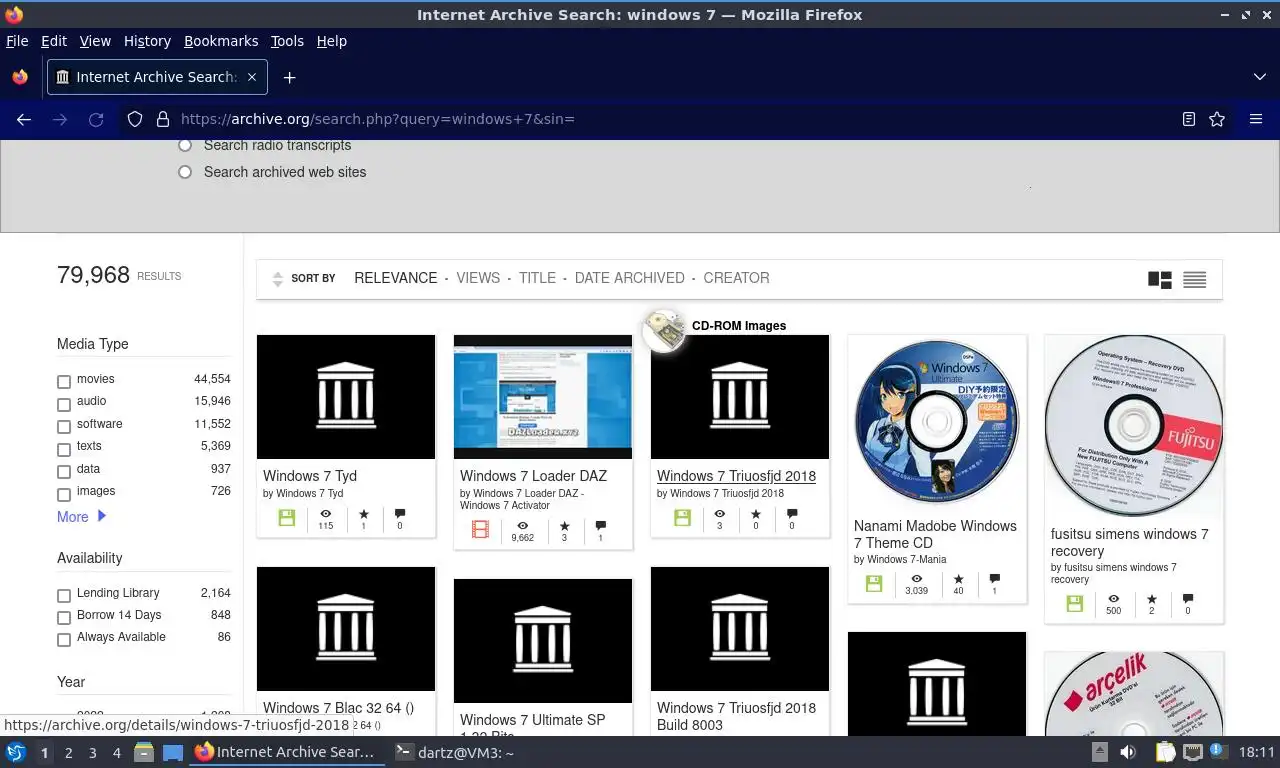Click software icon on Nanami Madobe card
The height and width of the screenshot is (768, 1280).
point(874,584)
